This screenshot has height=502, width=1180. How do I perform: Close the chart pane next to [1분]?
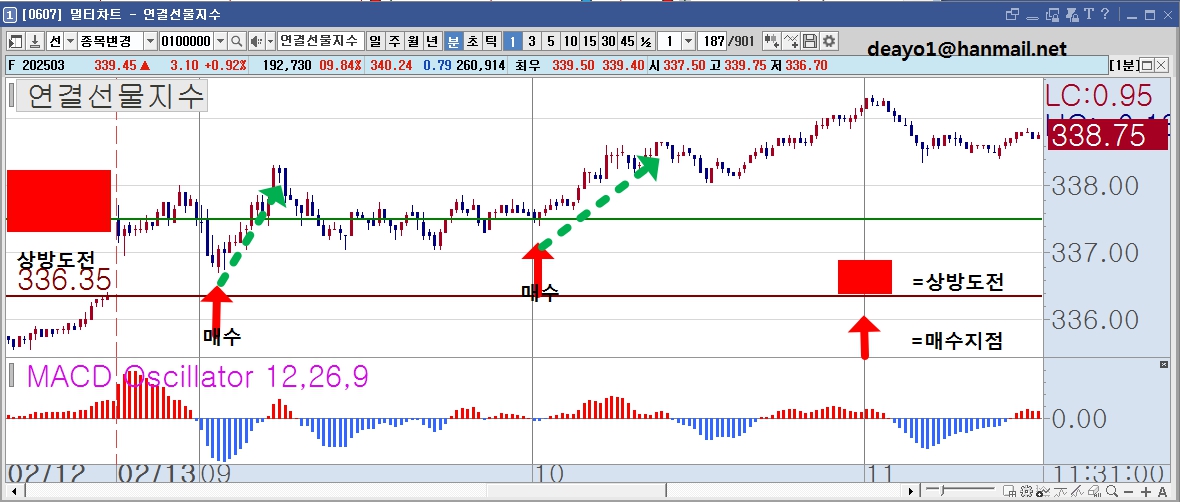click(1162, 65)
